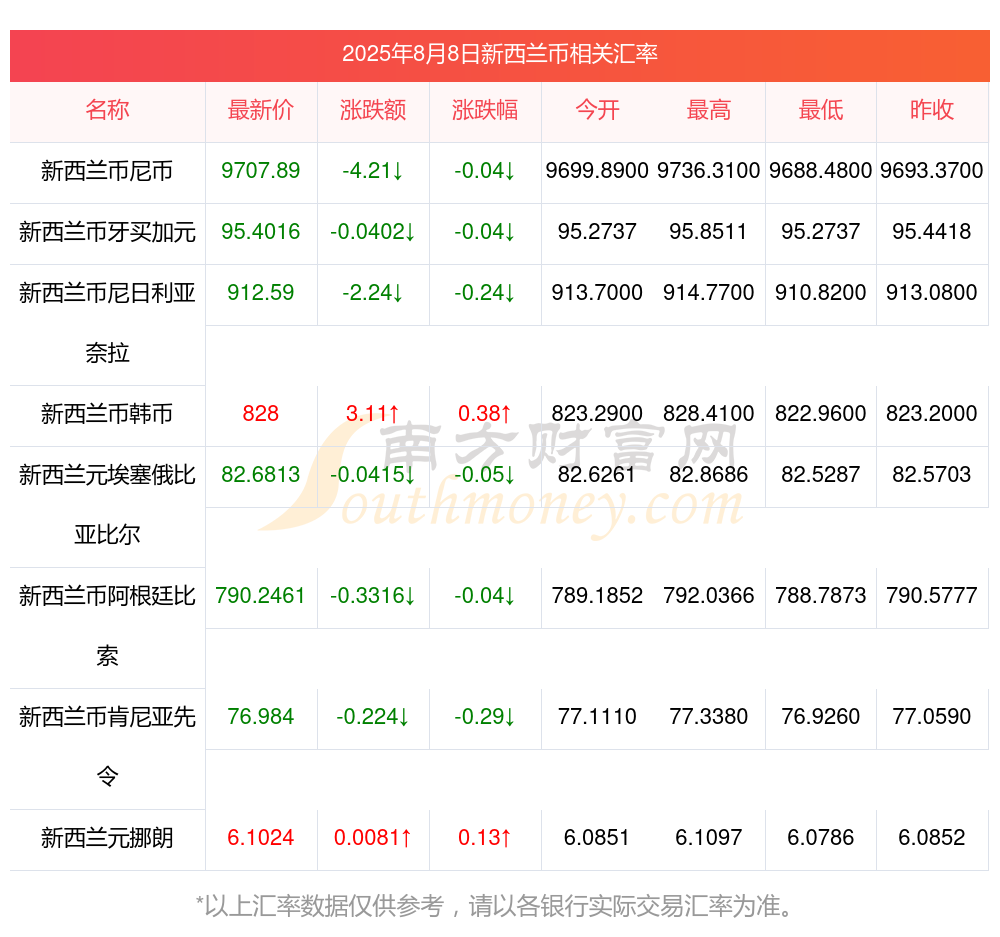Click previous close 823.2000

(x=932, y=413)
